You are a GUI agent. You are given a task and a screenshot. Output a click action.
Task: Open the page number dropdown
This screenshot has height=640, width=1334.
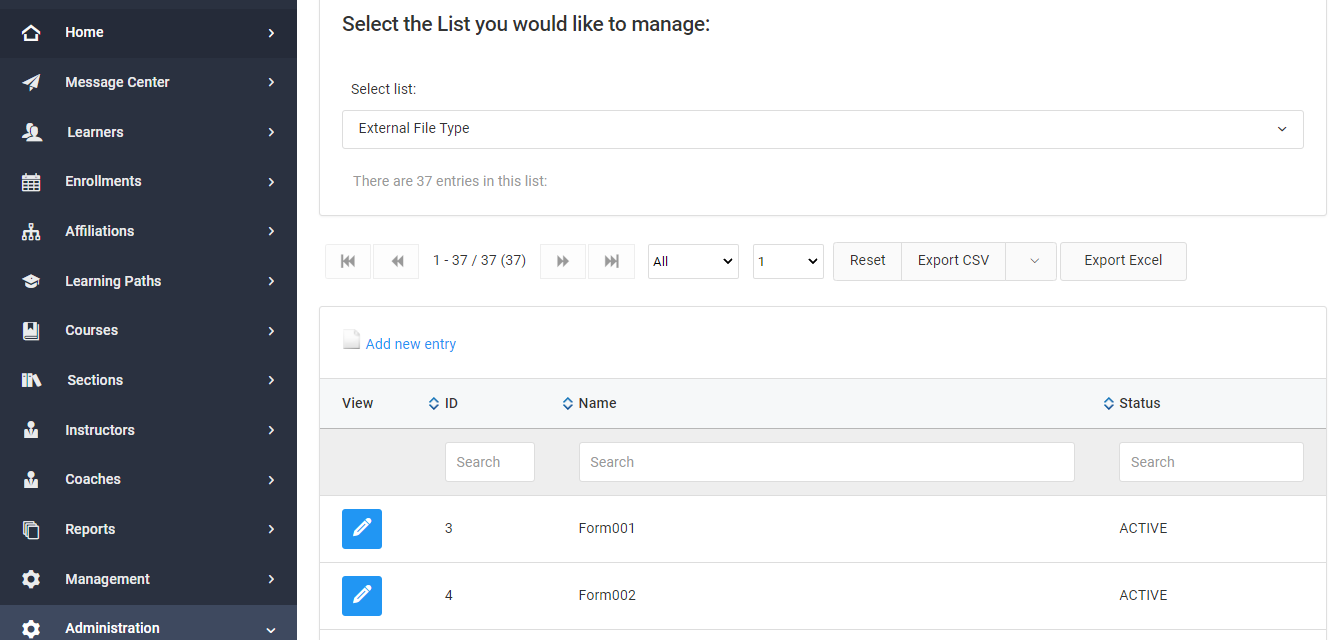[x=788, y=262]
